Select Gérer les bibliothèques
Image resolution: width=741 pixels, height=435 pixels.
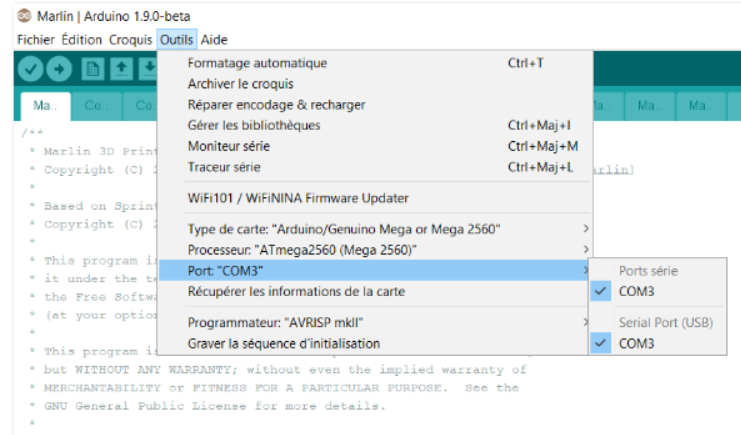coord(253,125)
